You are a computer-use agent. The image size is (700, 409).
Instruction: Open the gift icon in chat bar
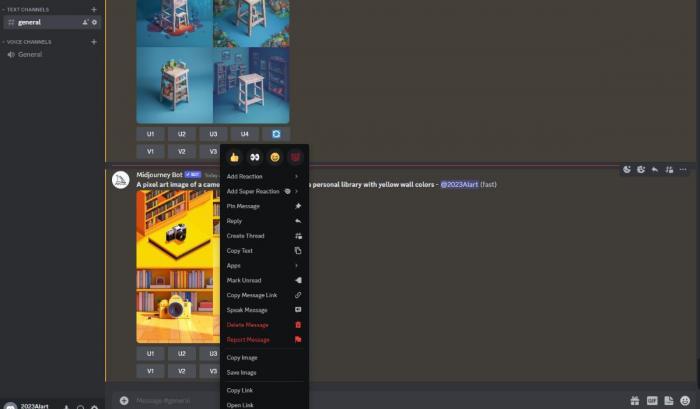[634, 401]
